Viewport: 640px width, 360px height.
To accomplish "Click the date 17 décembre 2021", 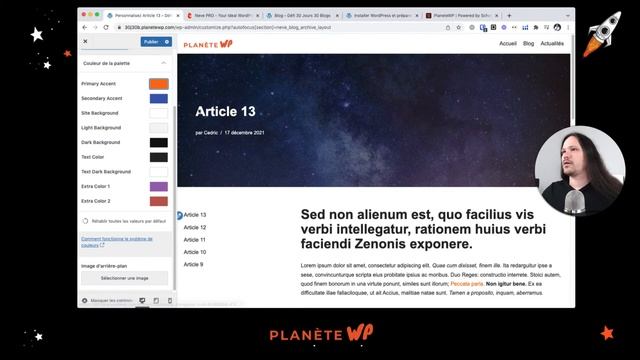I will (244, 133).
